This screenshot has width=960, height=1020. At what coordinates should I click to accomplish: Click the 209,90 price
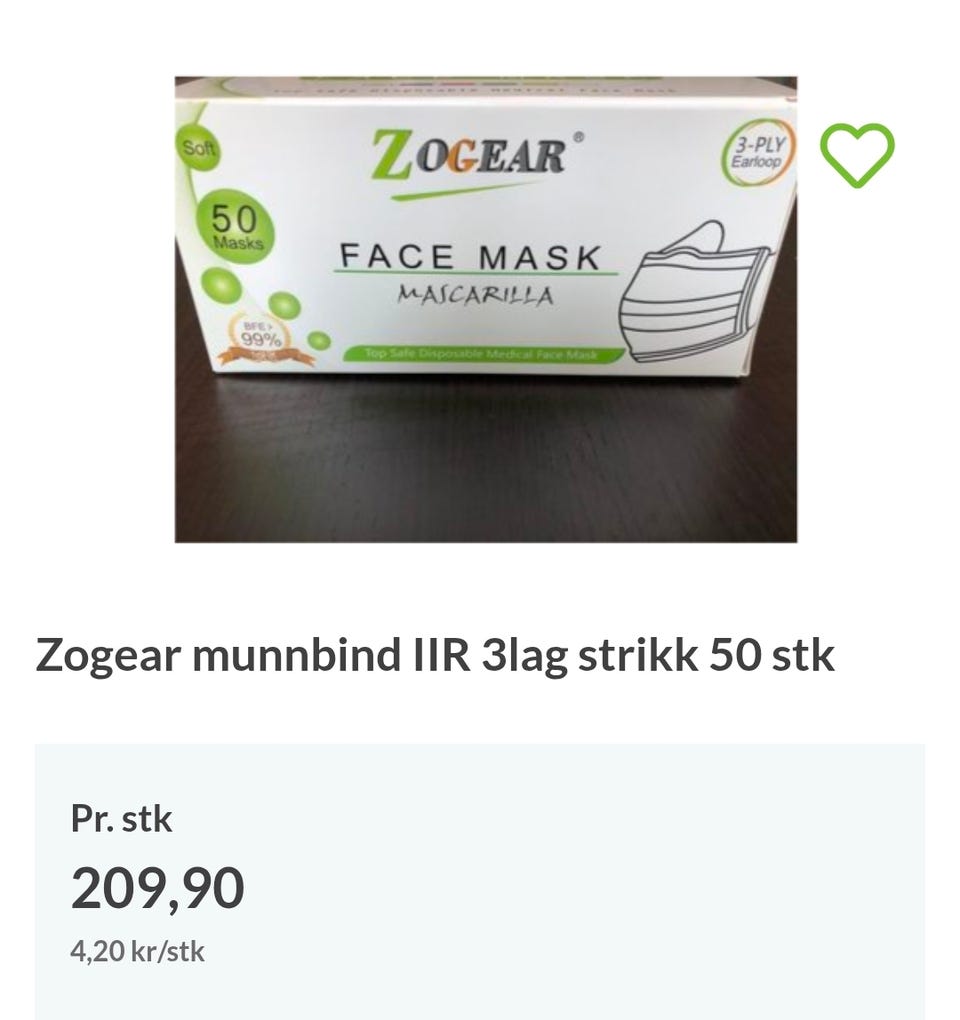(157, 888)
